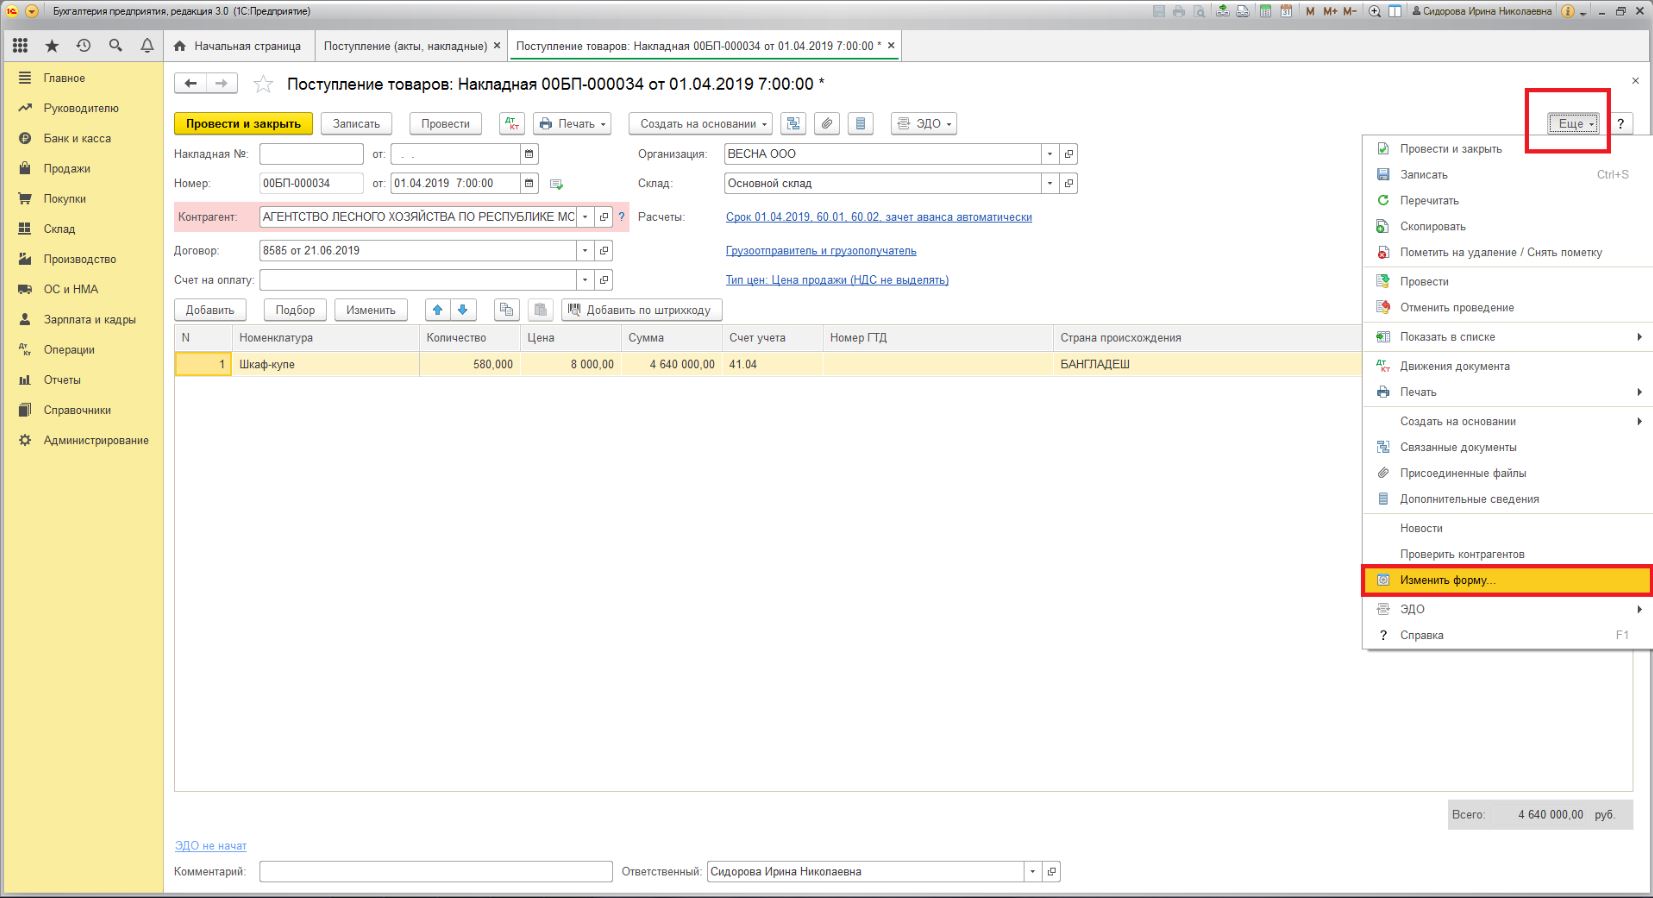The image size is (1653, 898).
Task: Show Дт/Кт document postings icon
Action: pyautogui.click(x=511, y=124)
